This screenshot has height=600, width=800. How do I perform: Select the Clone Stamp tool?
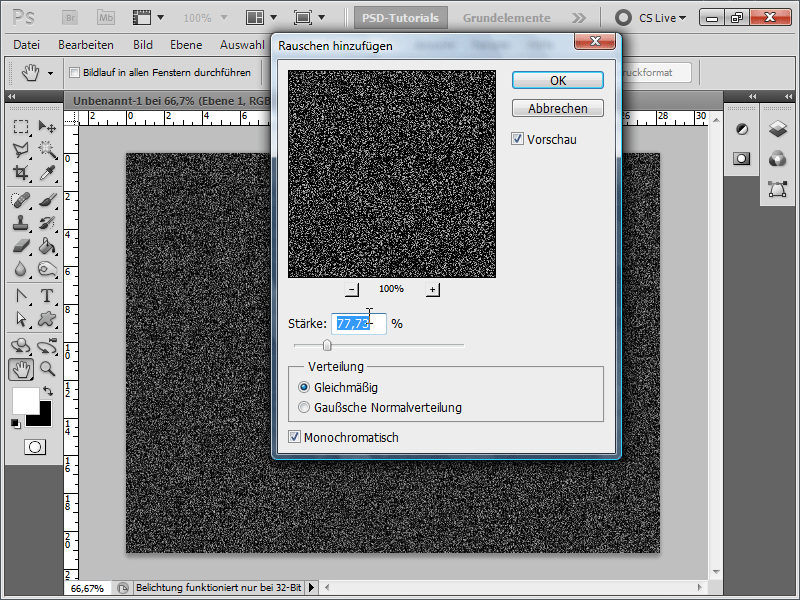tap(20, 223)
